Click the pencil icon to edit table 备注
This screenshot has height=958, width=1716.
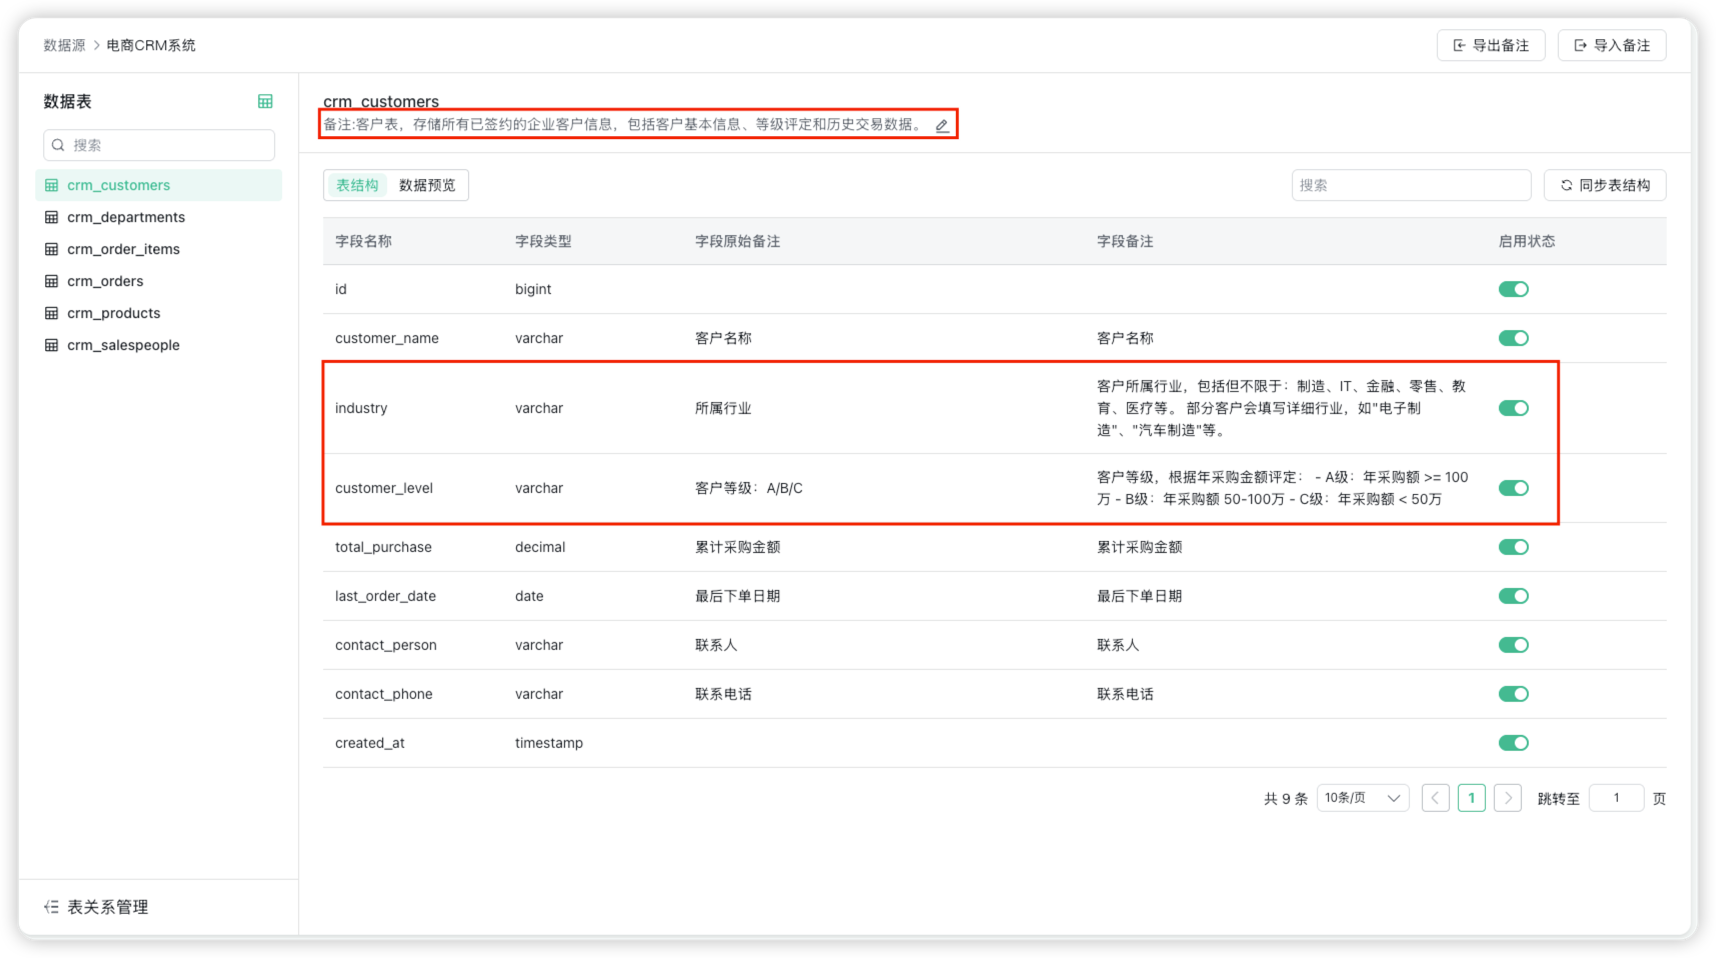coord(941,125)
